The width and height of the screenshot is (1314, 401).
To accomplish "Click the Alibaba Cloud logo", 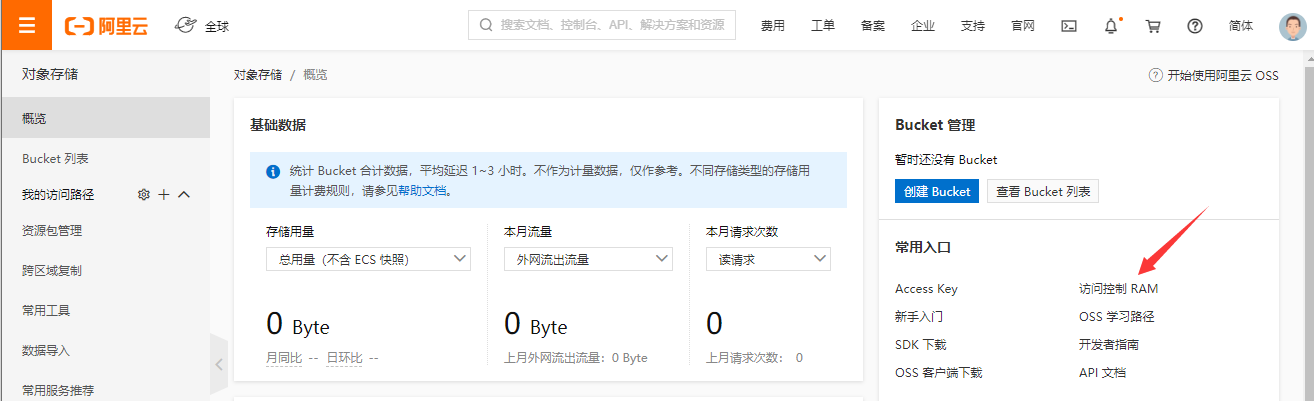I will (x=106, y=26).
